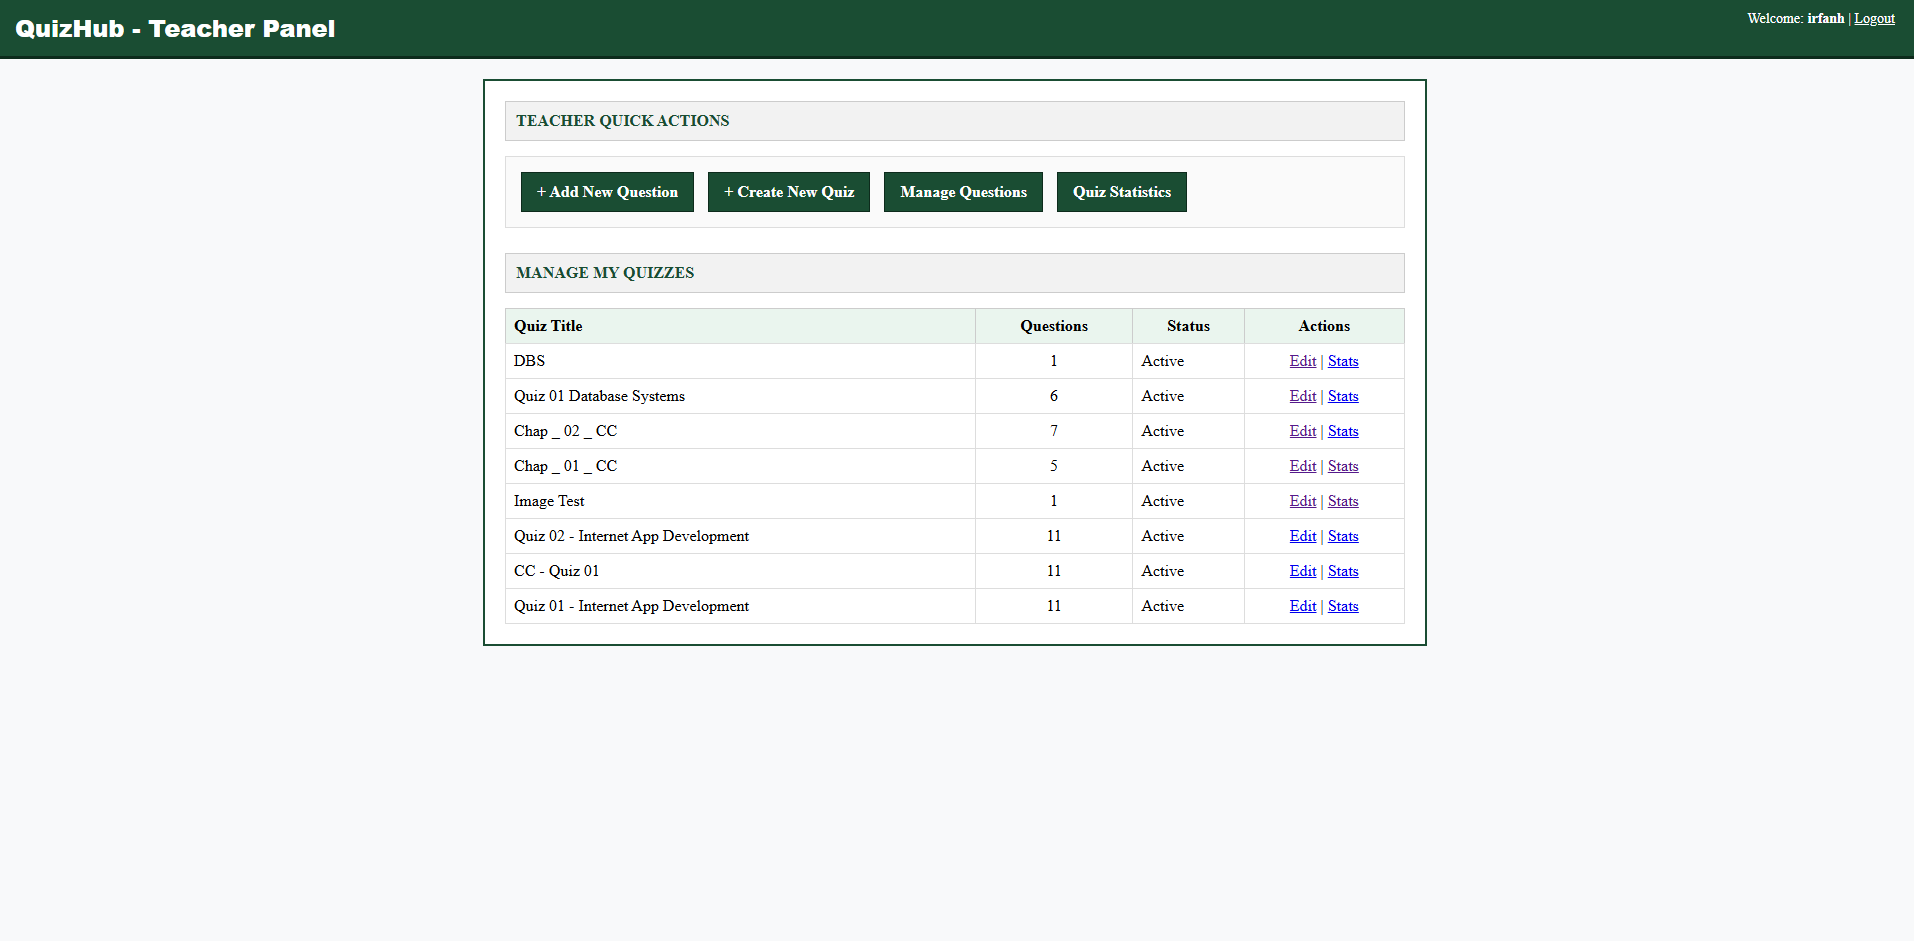View Stats for Quiz 02 - Internet App Development
Image resolution: width=1914 pixels, height=941 pixels.
pos(1343,536)
